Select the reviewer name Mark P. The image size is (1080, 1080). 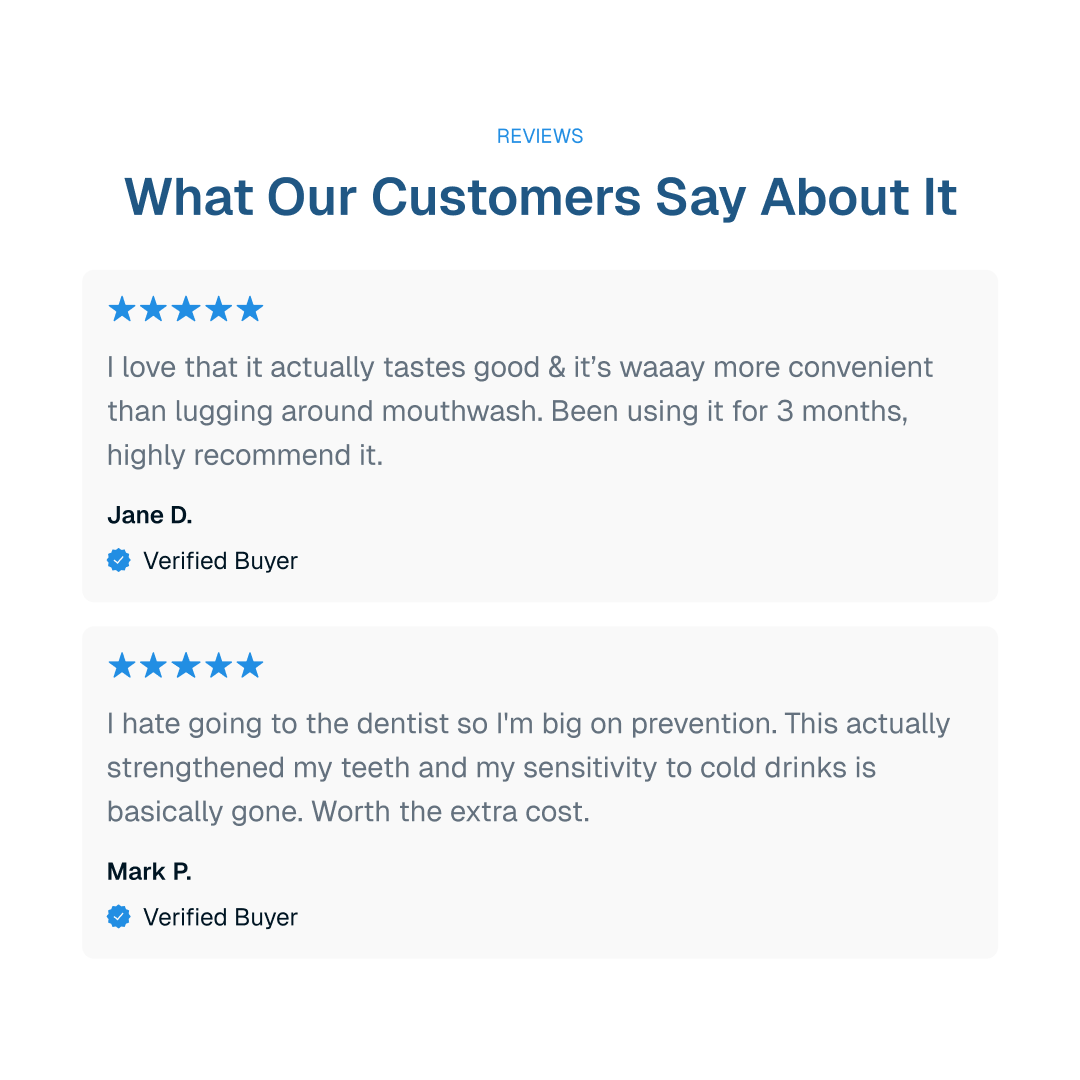click(x=149, y=872)
